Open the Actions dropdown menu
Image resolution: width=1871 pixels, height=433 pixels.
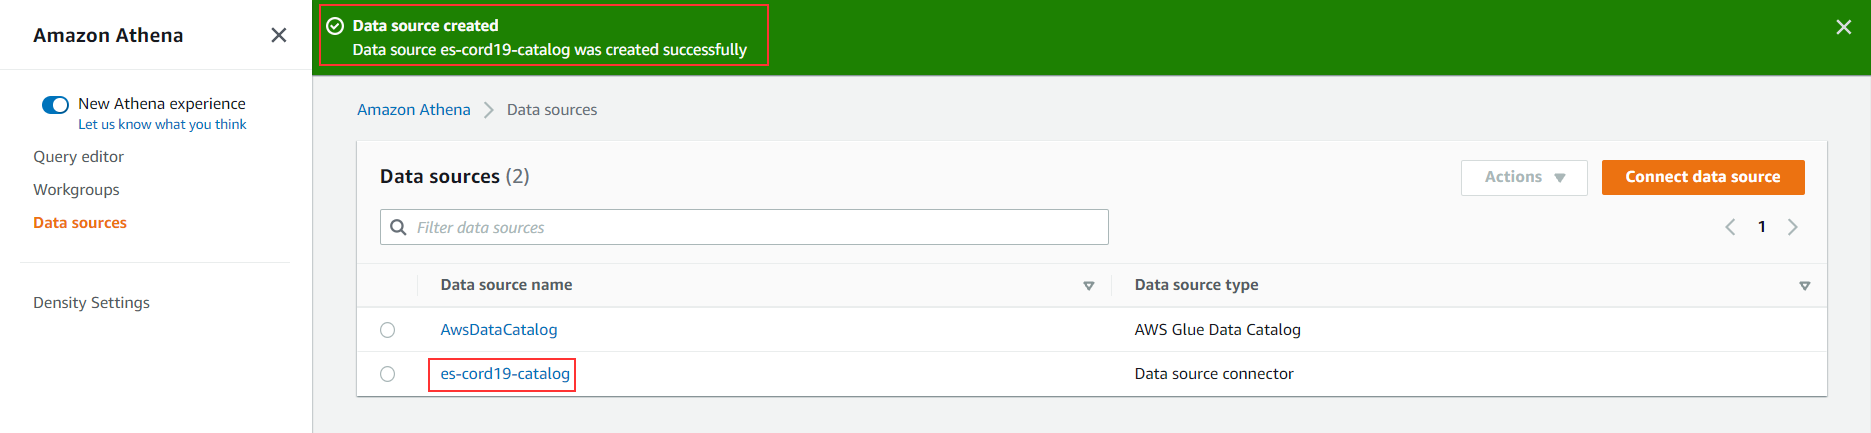tap(1524, 177)
